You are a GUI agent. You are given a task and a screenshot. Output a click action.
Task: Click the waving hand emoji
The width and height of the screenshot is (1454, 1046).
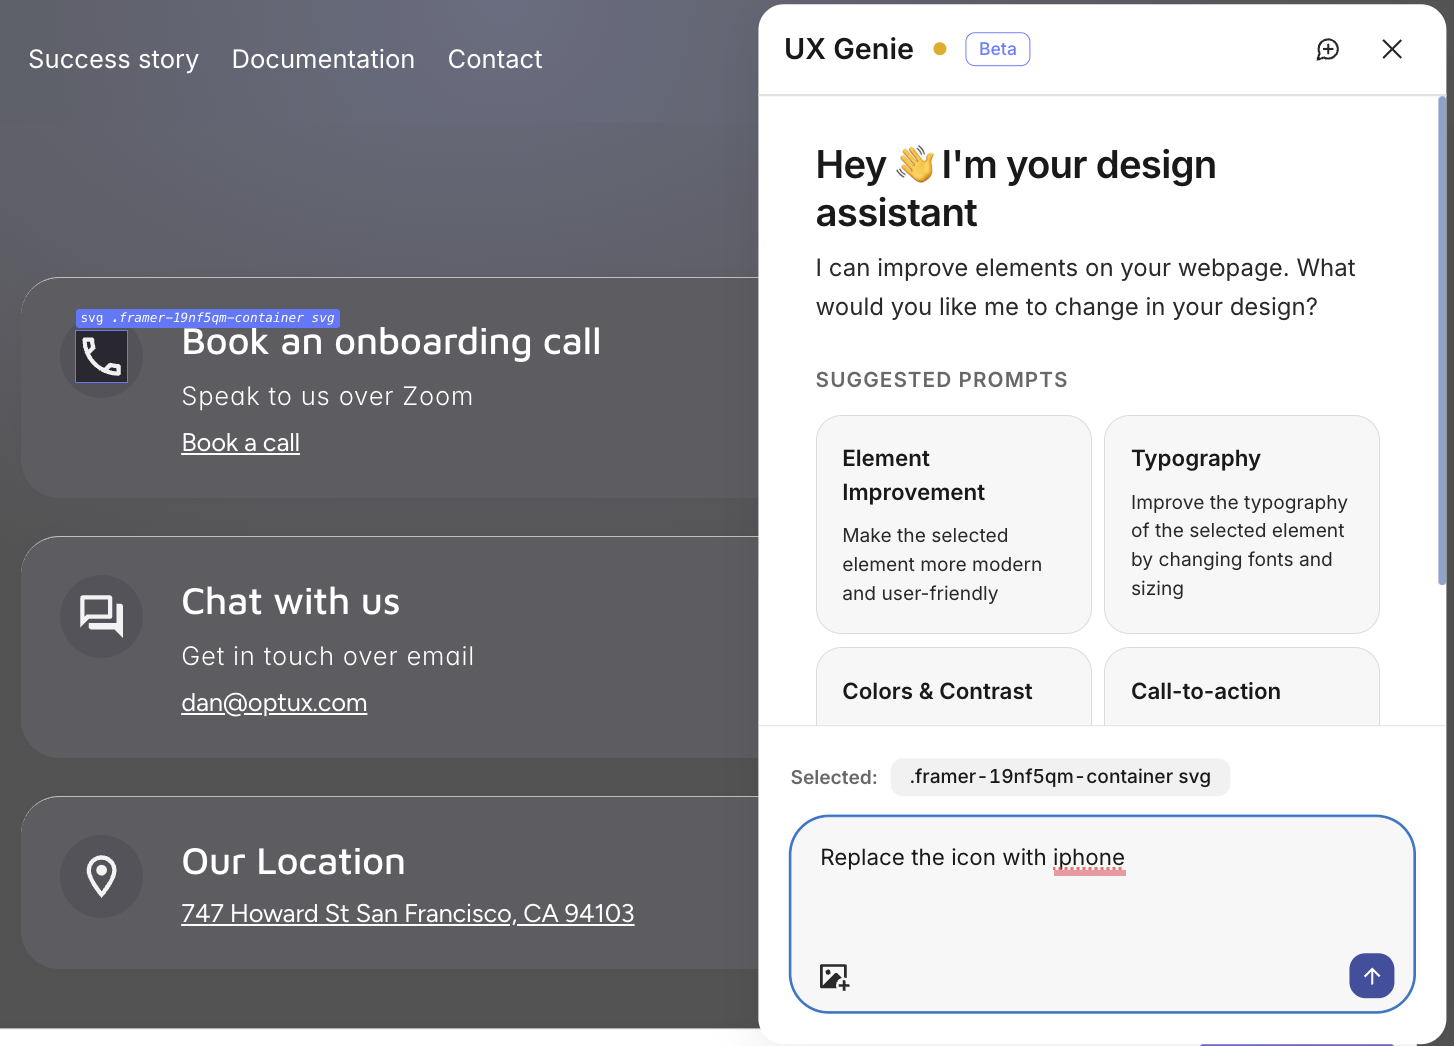coord(914,164)
